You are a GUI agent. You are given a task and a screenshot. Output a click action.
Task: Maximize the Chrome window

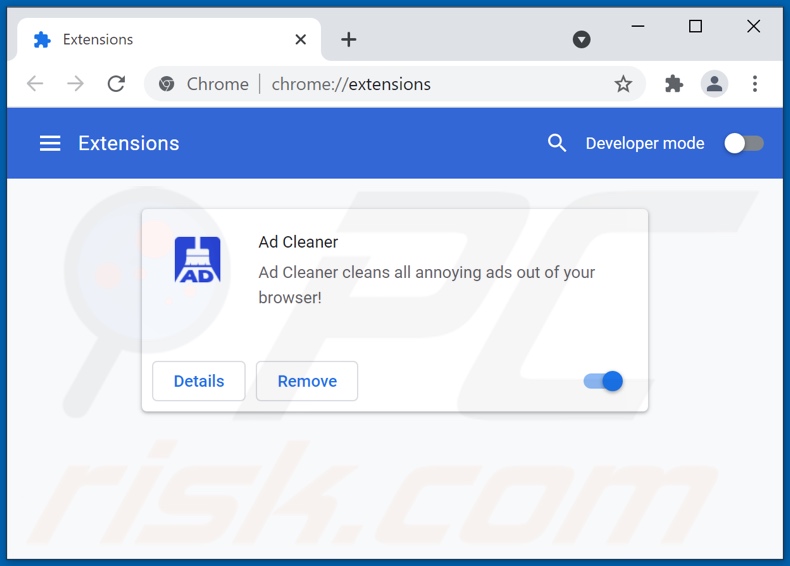pos(695,26)
